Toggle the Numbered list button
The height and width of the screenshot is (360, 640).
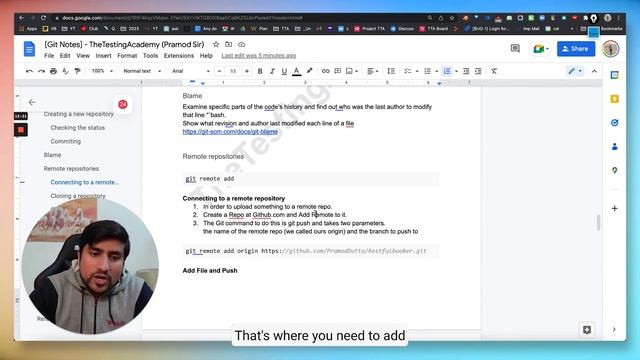pos(447,71)
